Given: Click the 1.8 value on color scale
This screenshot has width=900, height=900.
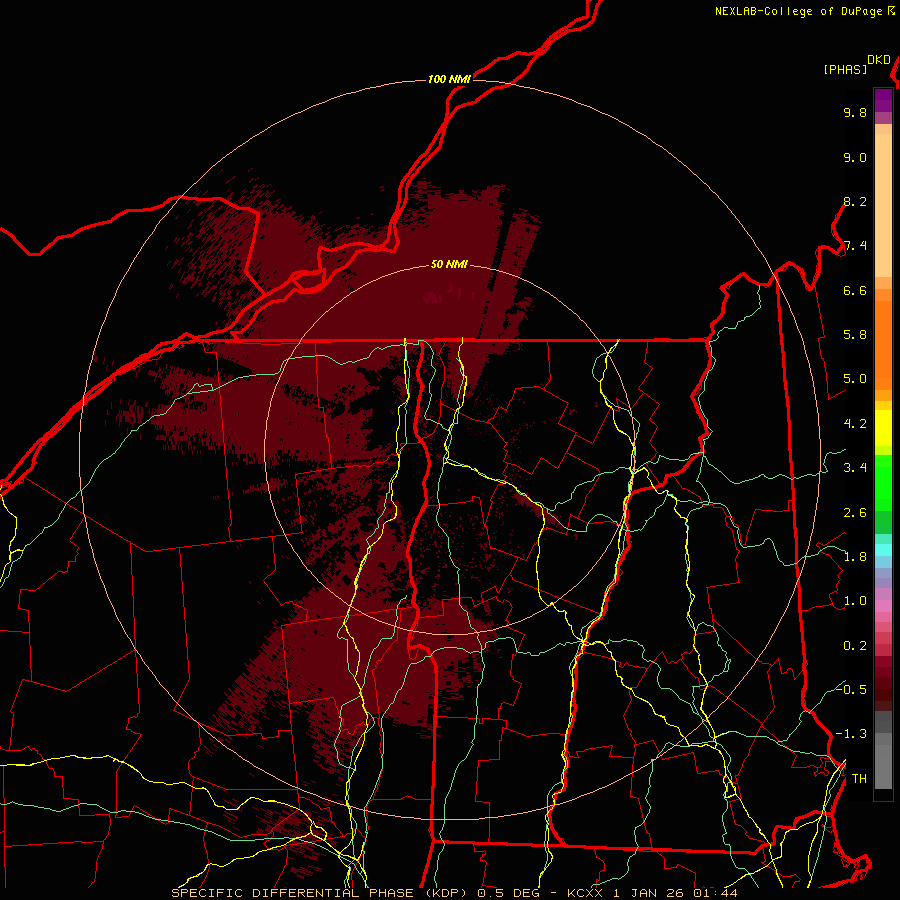Looking at the screenshot, I should 855,557.
